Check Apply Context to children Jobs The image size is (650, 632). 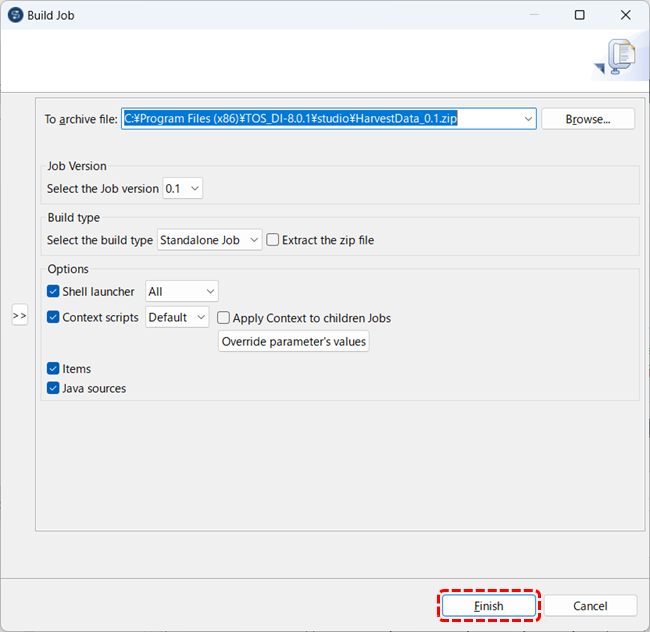(223, 318)
